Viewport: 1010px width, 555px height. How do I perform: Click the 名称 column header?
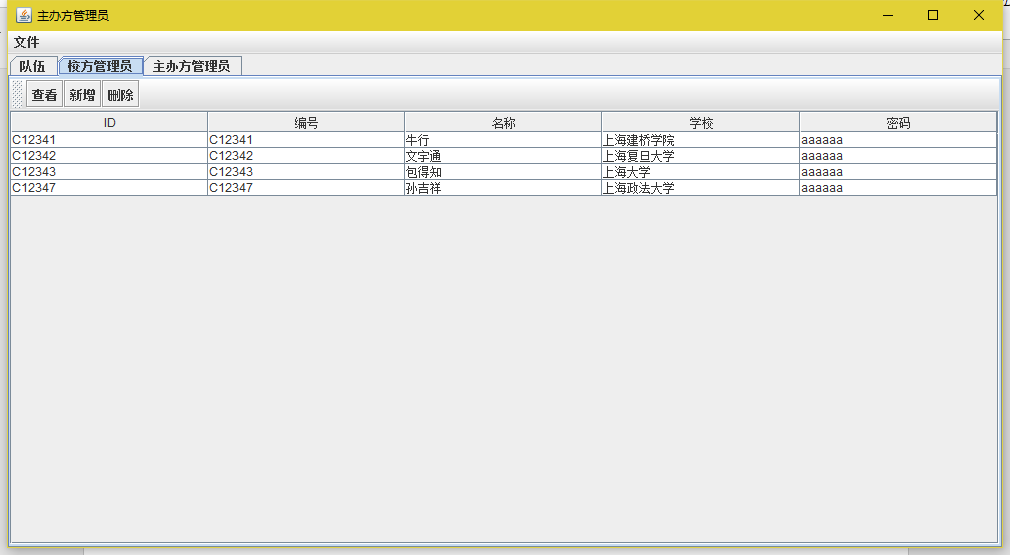coord(503,122)
